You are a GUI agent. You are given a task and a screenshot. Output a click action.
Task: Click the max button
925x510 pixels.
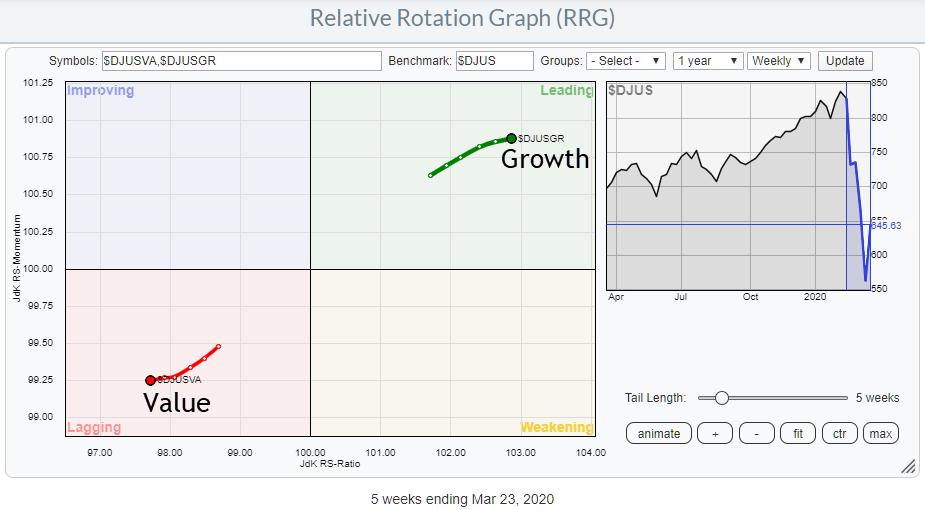880,433
